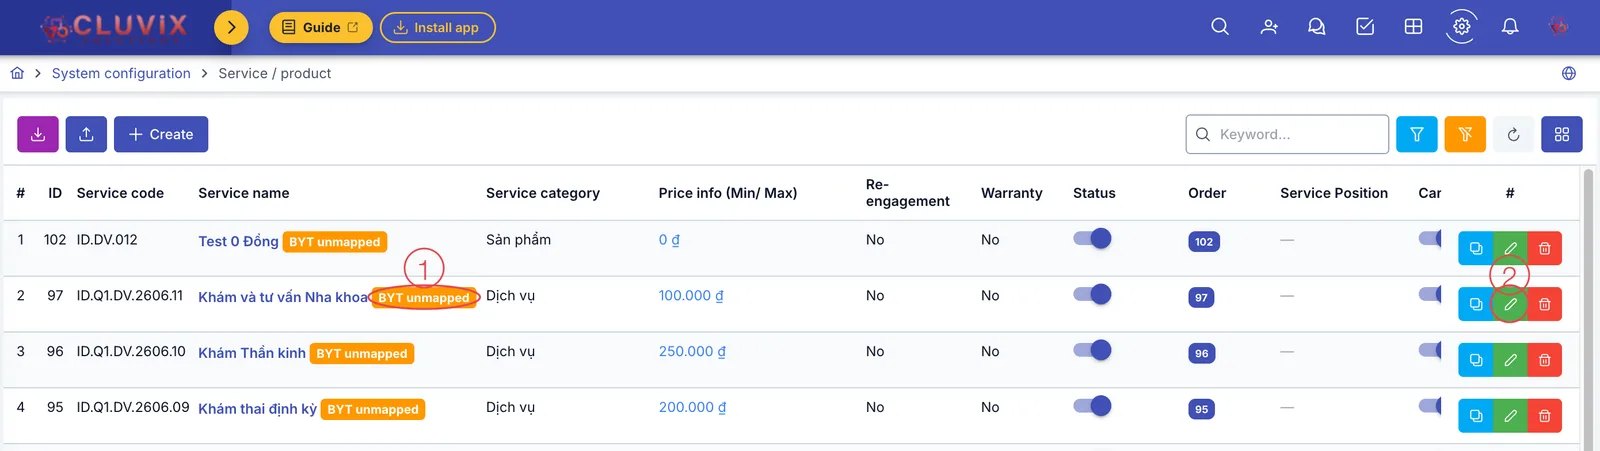The height and width of the screenshot is (451, 1600).
Task: Open the chat messages icon
Action: point(1317,27)
